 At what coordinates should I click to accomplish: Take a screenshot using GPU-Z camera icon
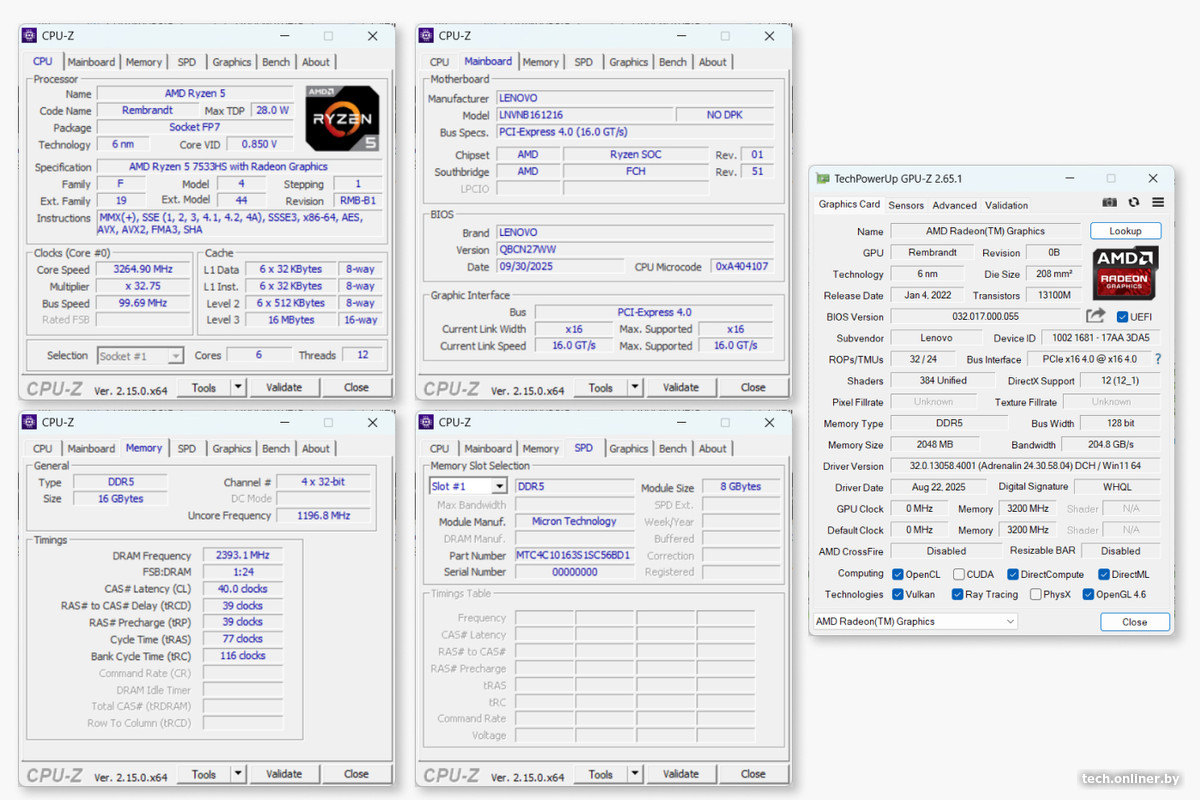(1110, 202)
